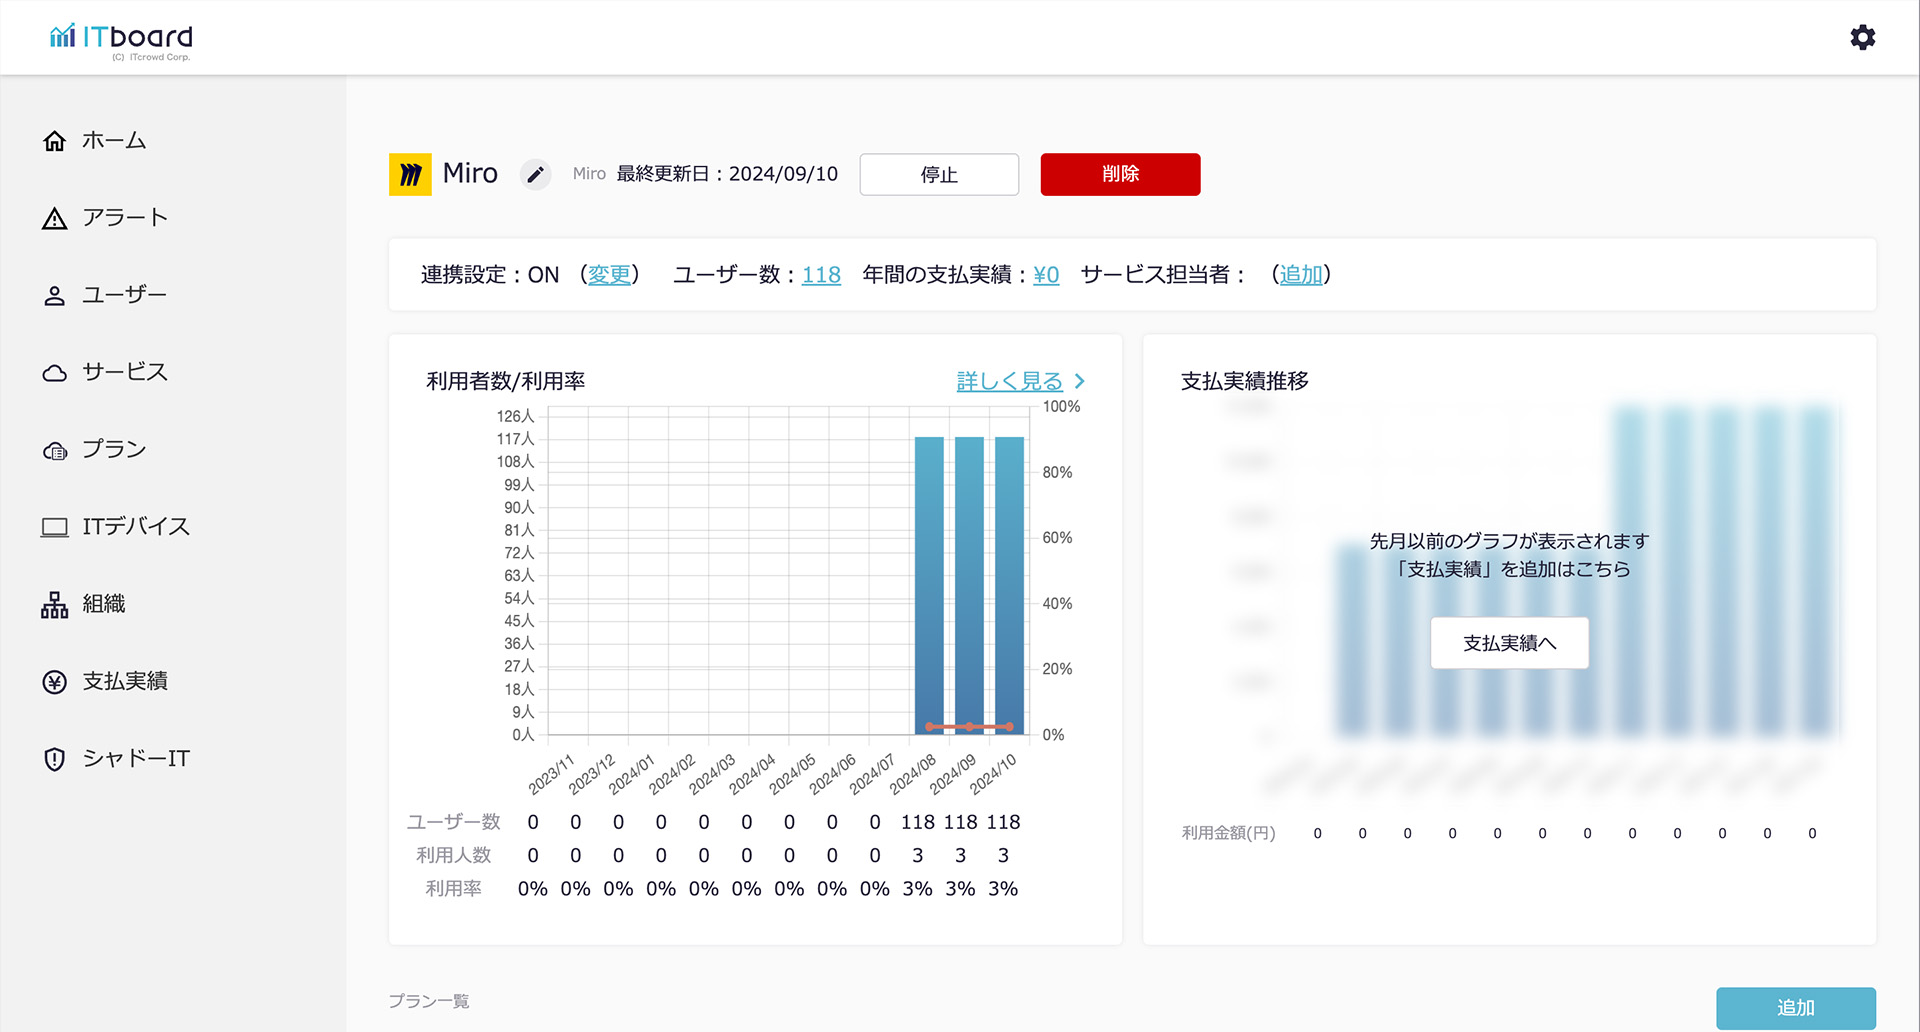Click the yen 支払実績 sidebar icon
1920x1032 pixels.
point(55,682)
